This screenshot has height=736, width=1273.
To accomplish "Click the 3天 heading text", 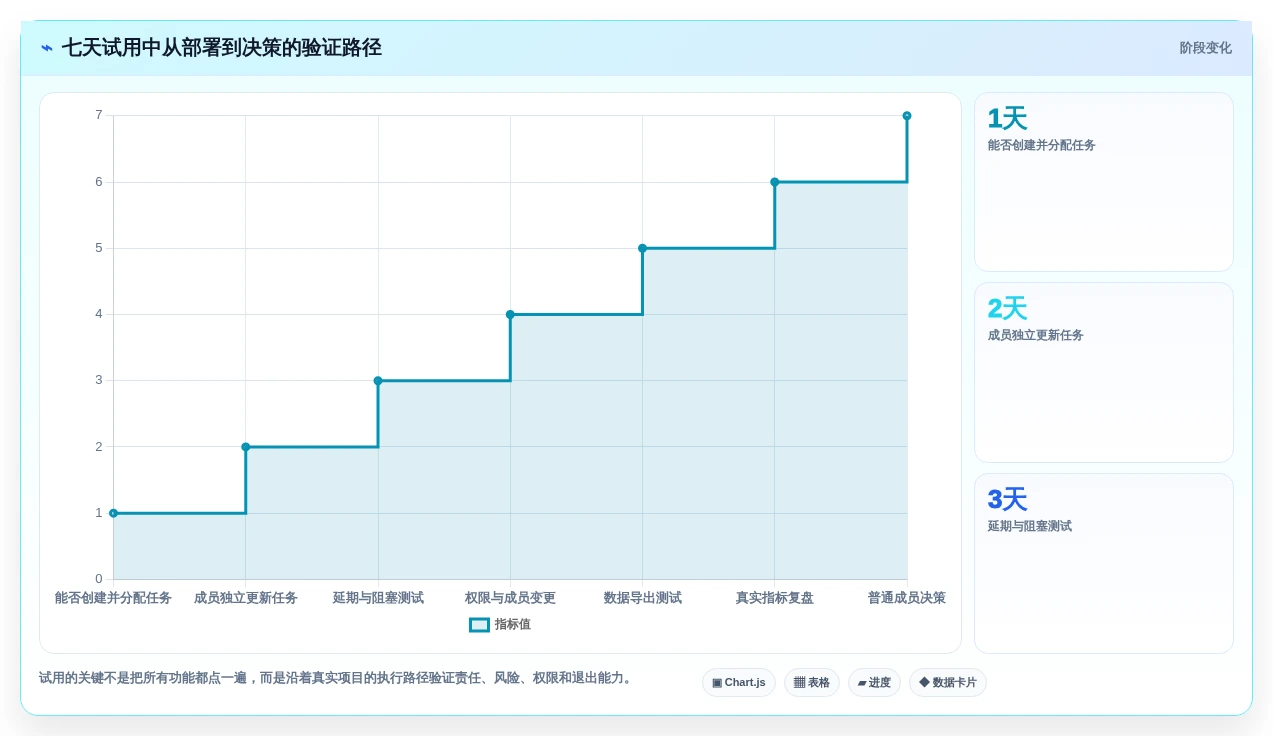I will [x=1007, y=500].
